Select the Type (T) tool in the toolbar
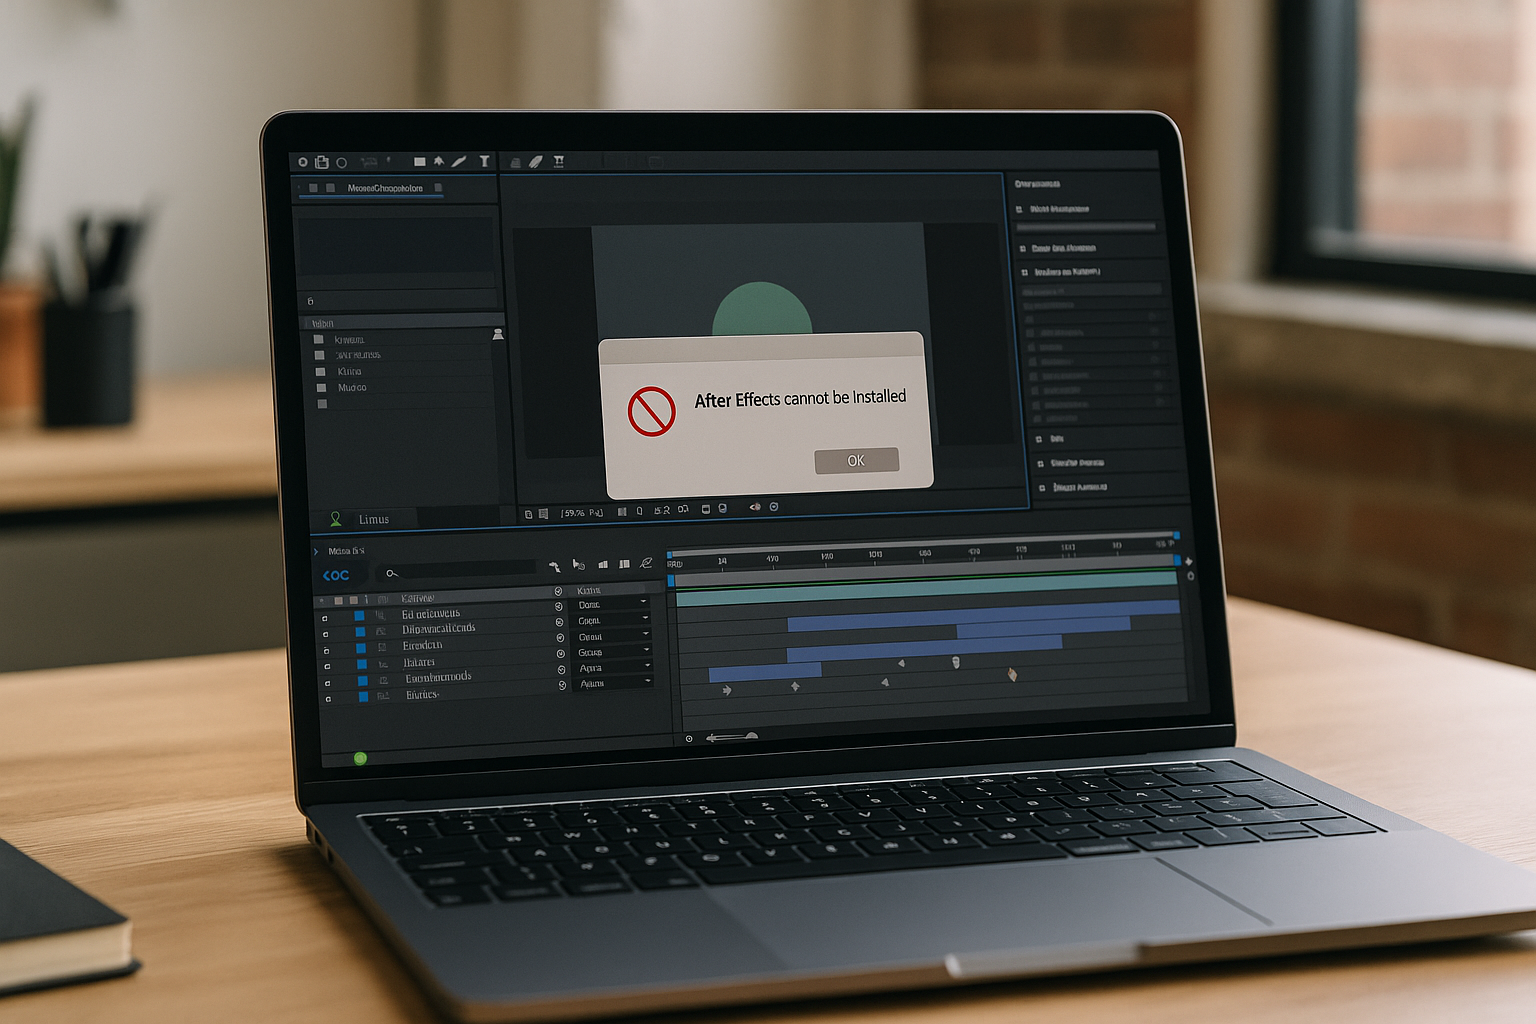Viewport: 1536px width, 1024px height. [x=484, y=161]
